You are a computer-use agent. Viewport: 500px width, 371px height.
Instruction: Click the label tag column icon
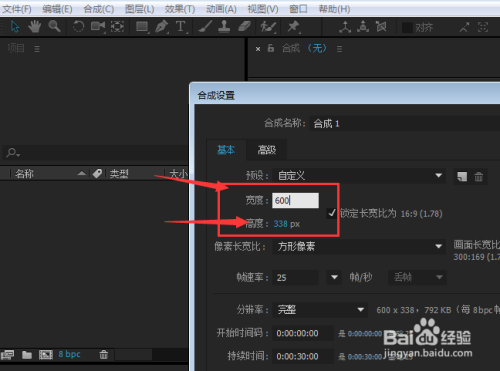click(x=97, y=173)
